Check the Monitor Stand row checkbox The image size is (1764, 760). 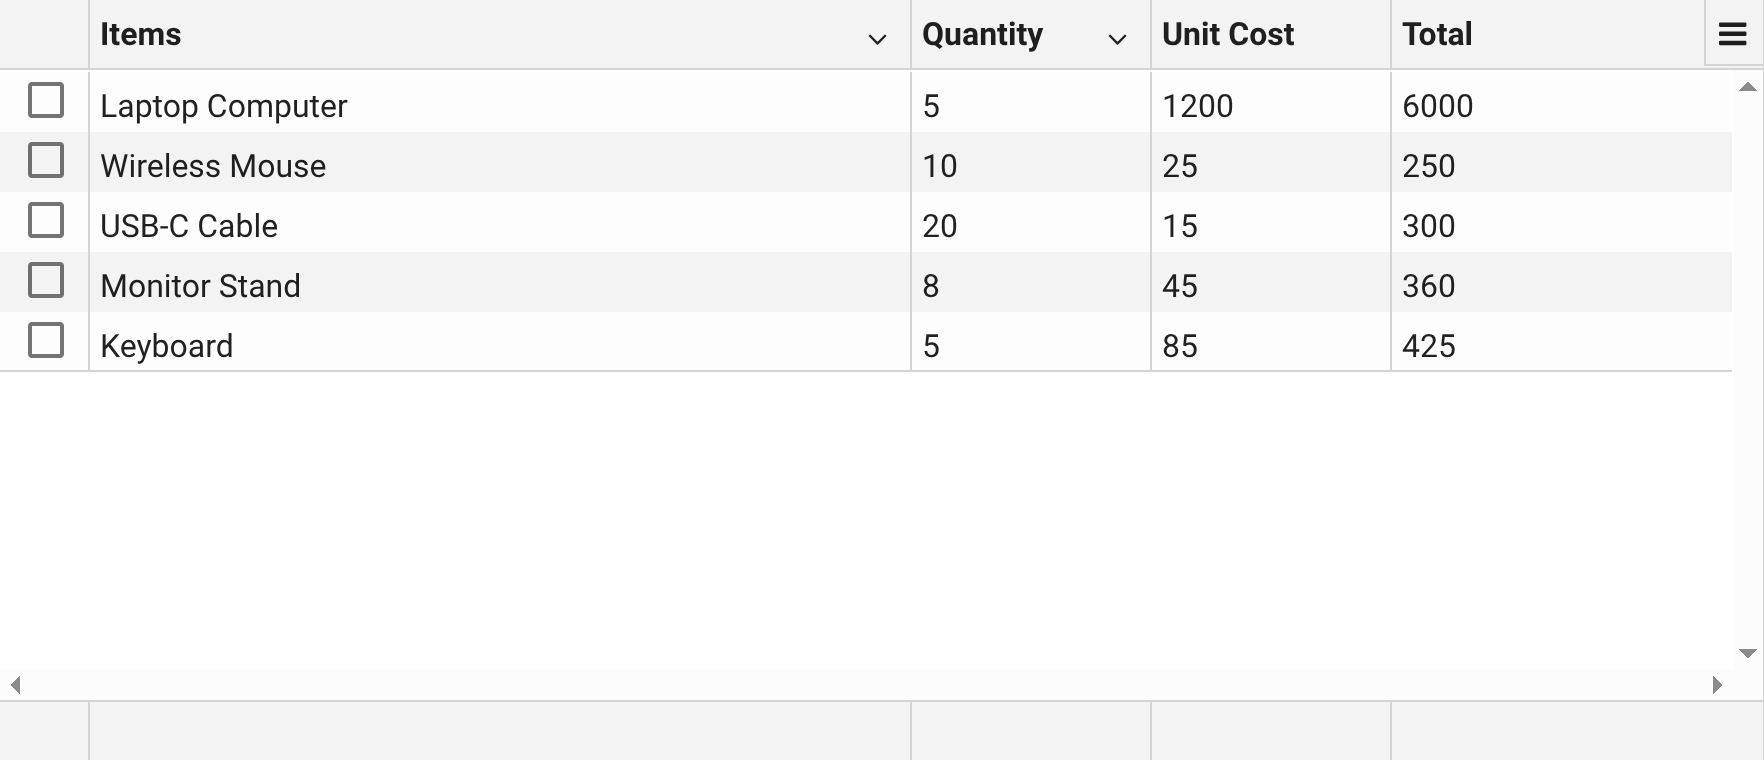(46, 281)
